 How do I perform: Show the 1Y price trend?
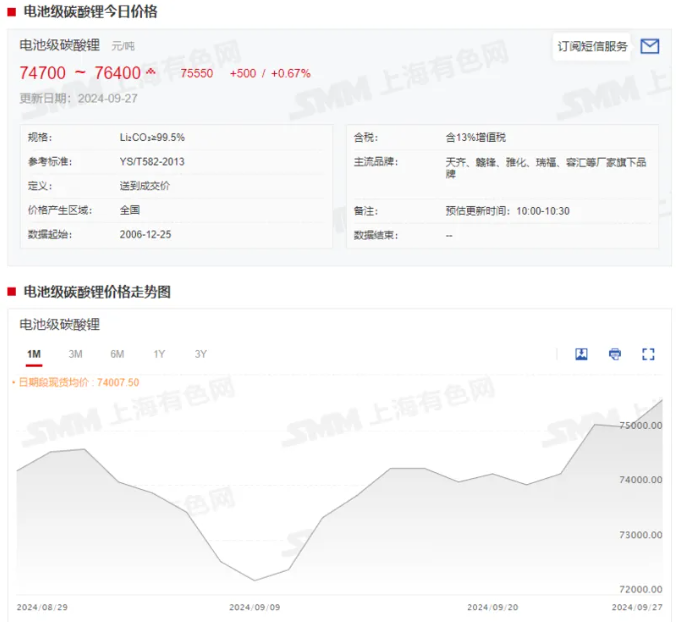point(159,354)
